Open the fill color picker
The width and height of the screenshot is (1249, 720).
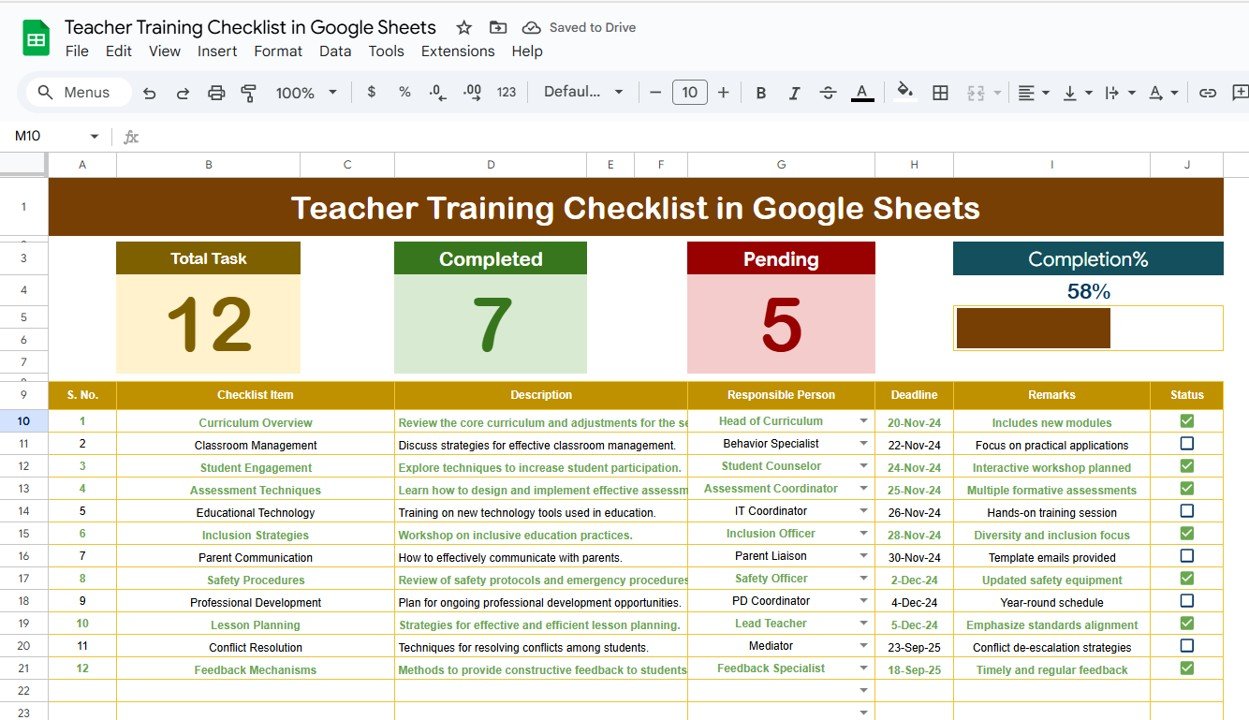coord(905,92)
